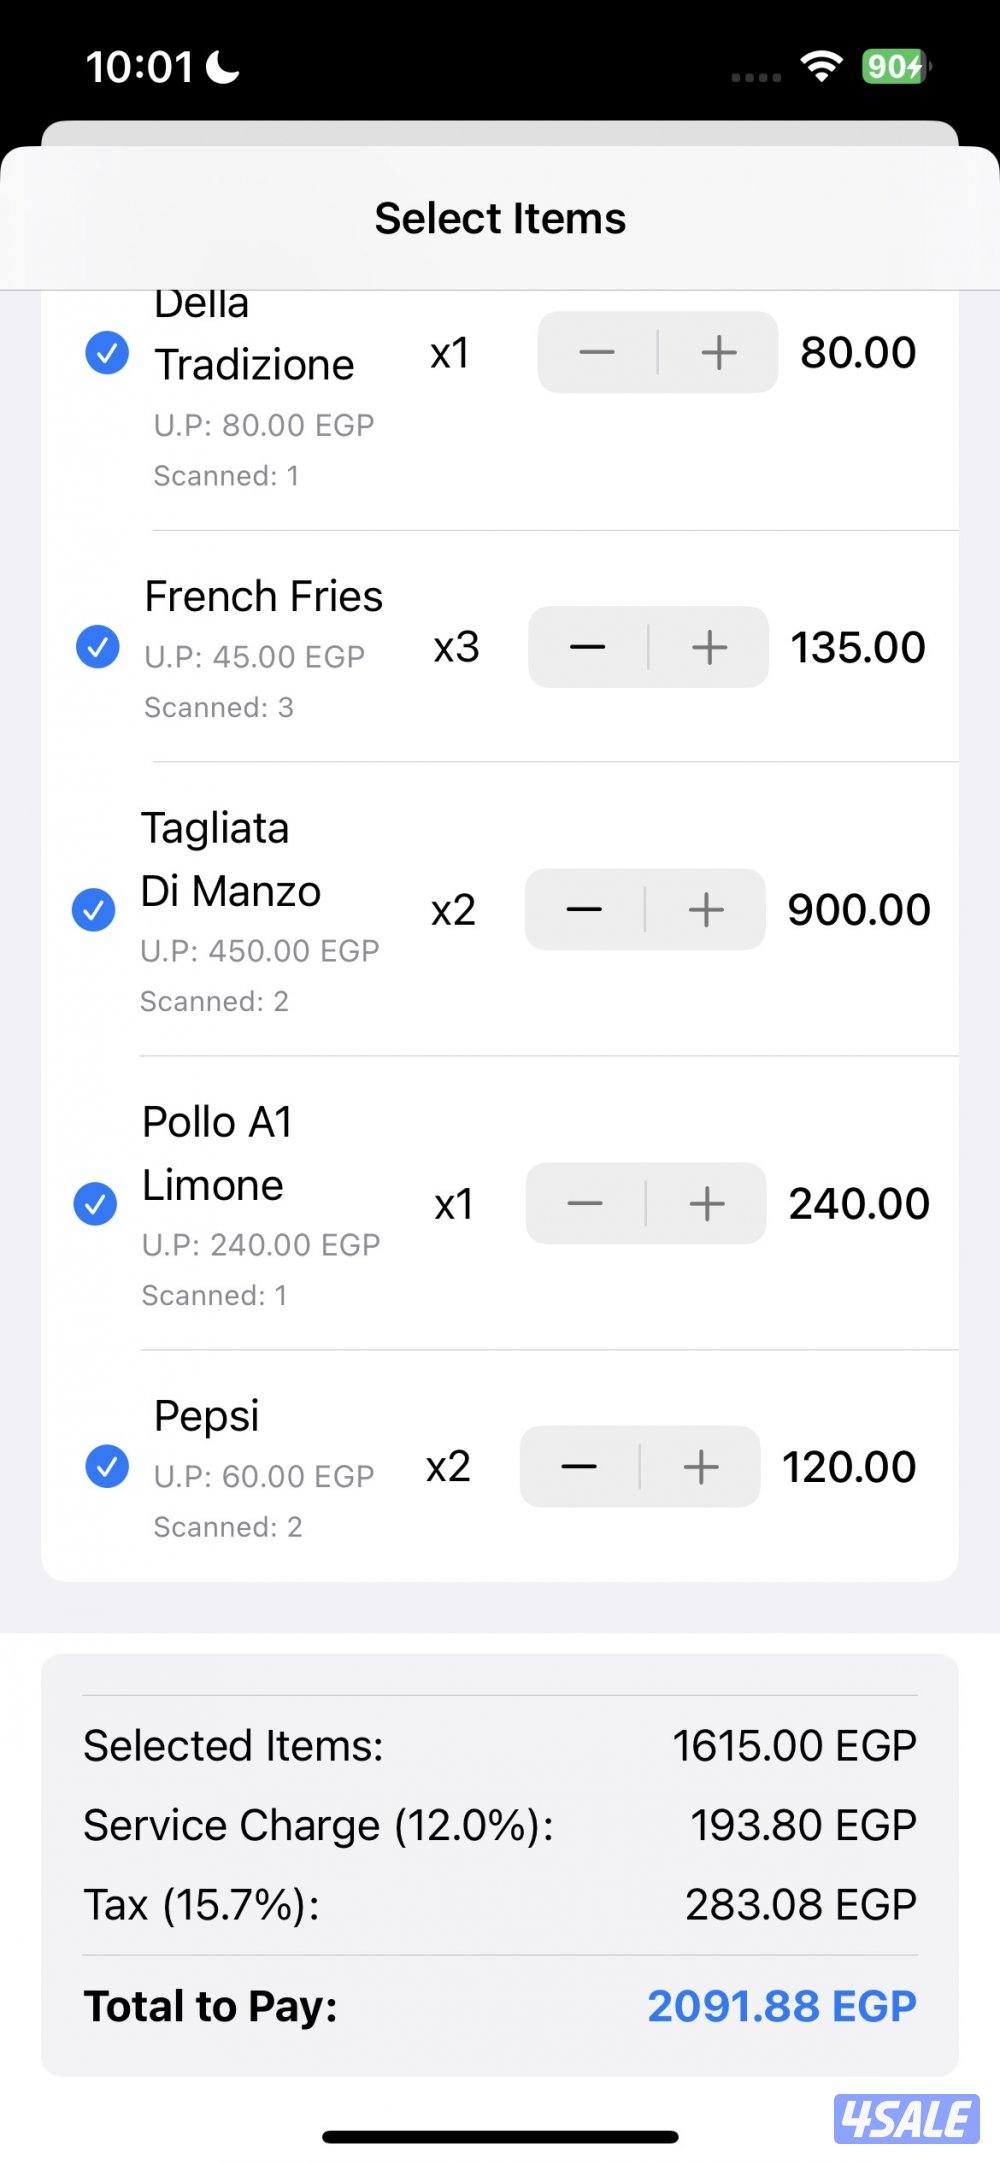The width and height of the screenshot is (1000, 2164).
Task: Add one more Della Tradizione
Action: 718,352
